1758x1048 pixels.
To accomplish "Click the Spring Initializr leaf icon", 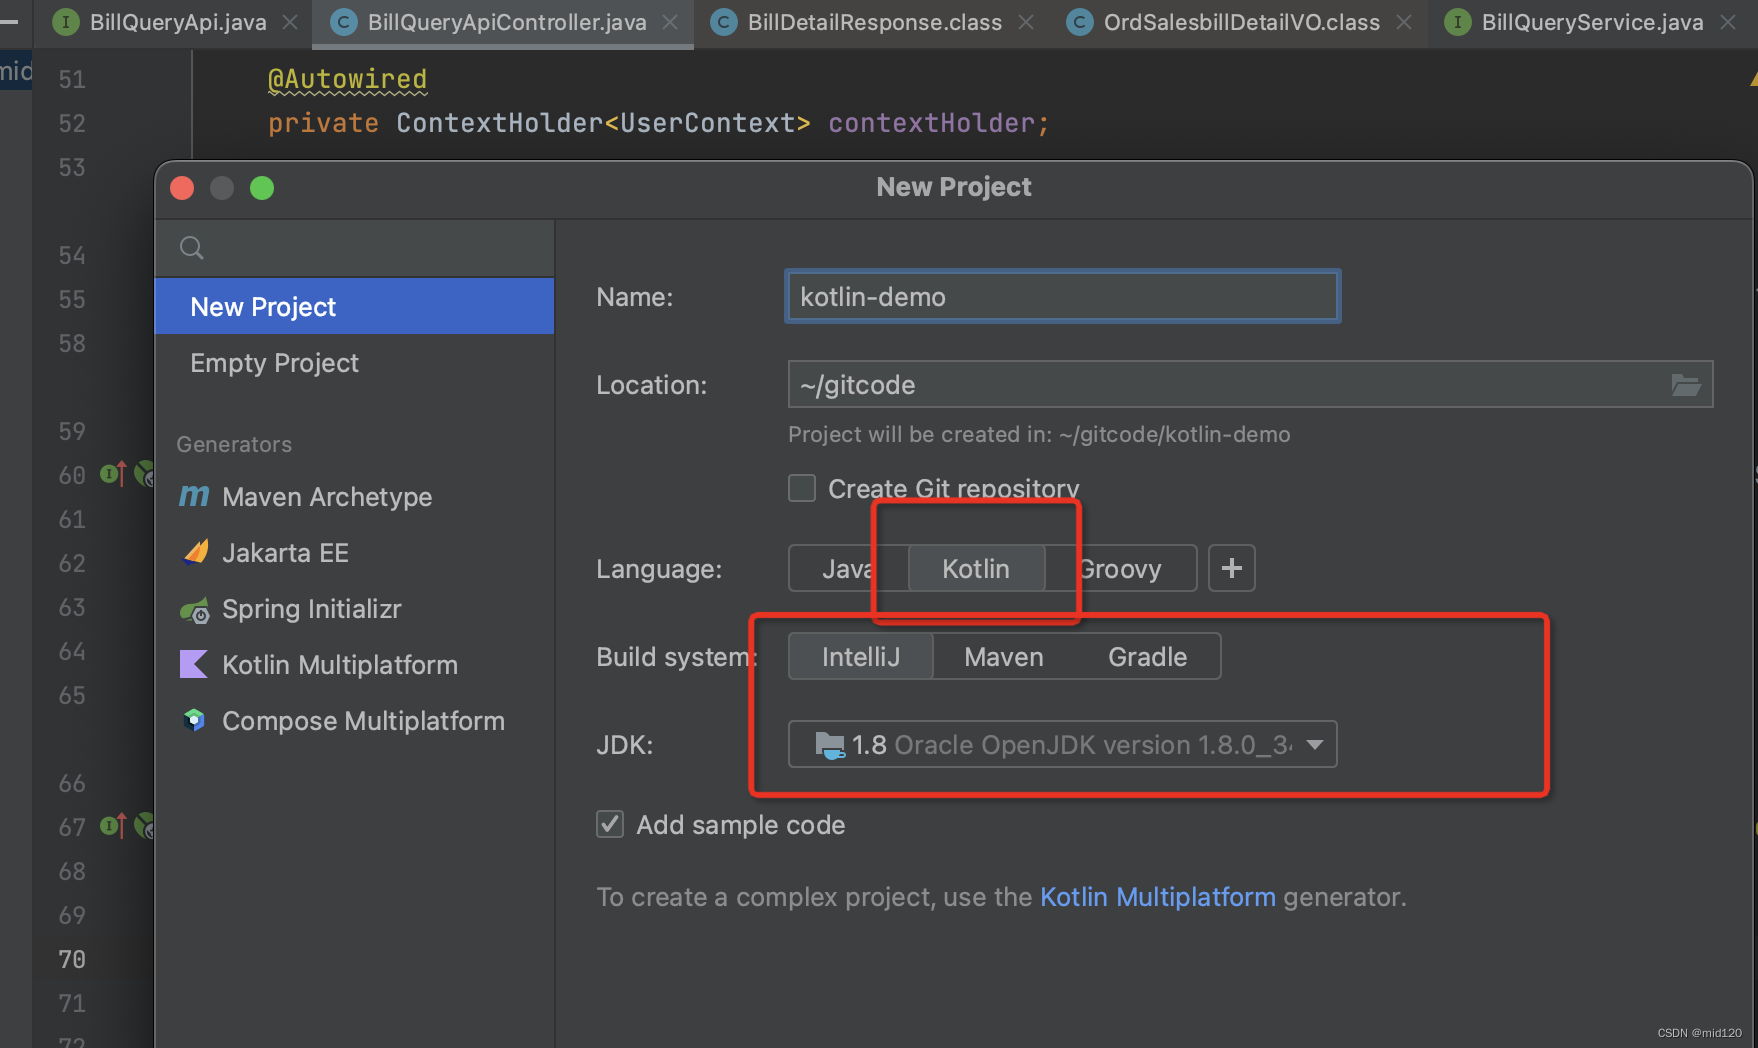I will click(195, 610).
